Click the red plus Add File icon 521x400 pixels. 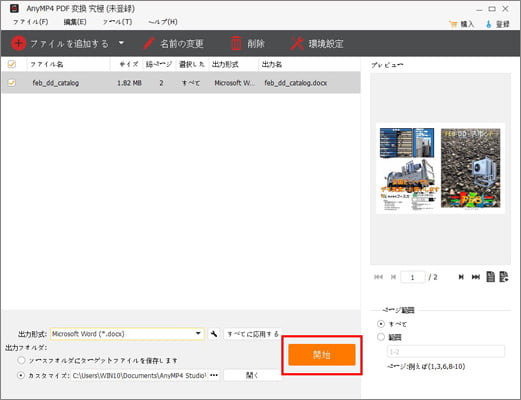[18, 43]
